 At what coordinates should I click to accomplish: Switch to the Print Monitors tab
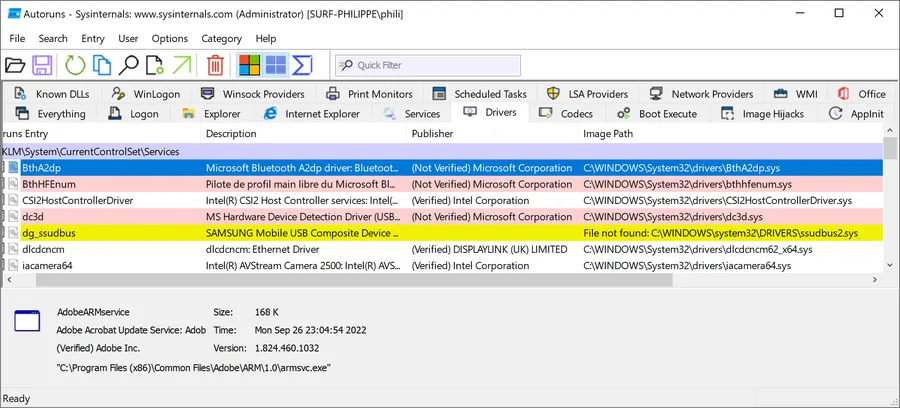369,94
